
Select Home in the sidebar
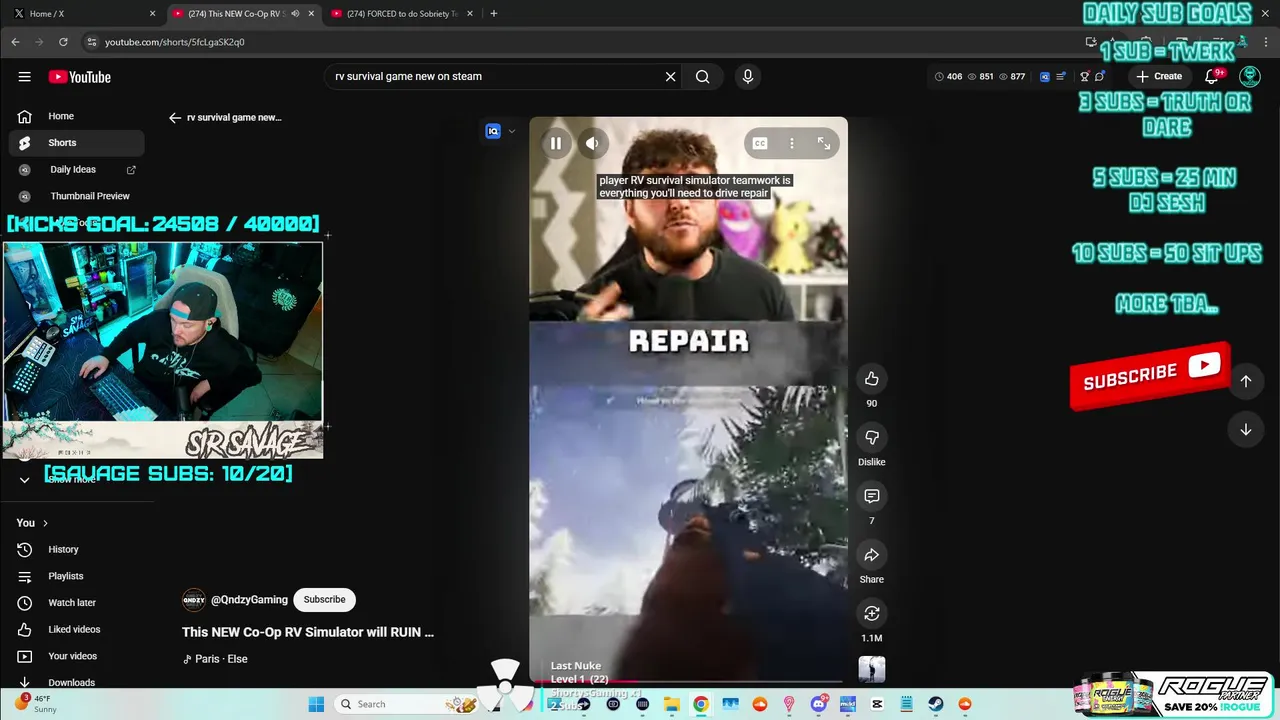coord(76,116)
